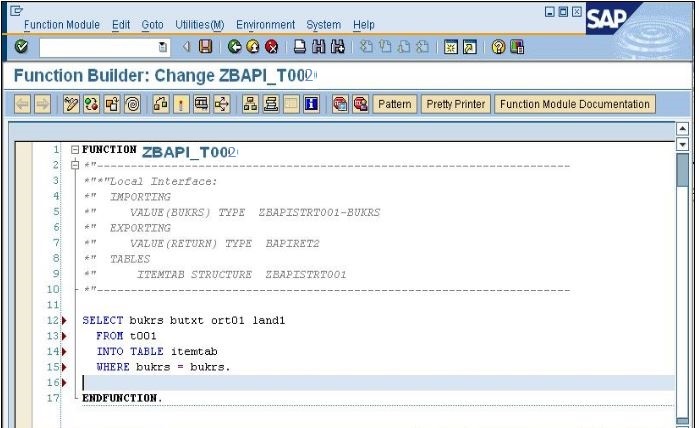Click the Display Navigation Window icon
699x428 pixels.
point(271,104)
